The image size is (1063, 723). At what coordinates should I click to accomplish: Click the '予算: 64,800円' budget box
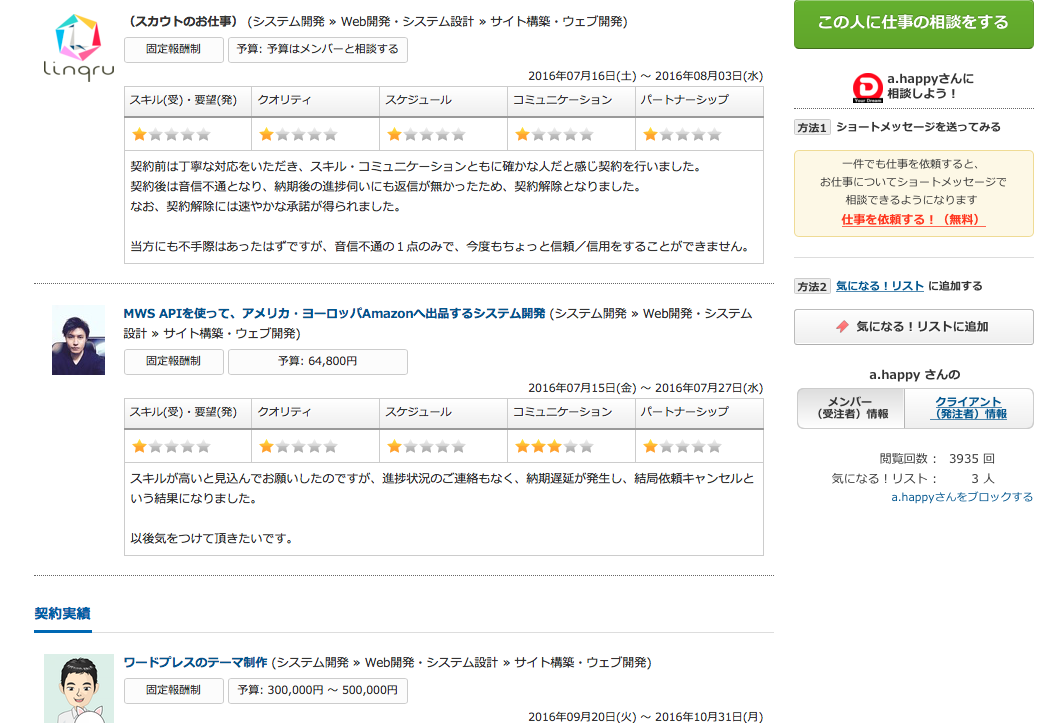point(317,362)
